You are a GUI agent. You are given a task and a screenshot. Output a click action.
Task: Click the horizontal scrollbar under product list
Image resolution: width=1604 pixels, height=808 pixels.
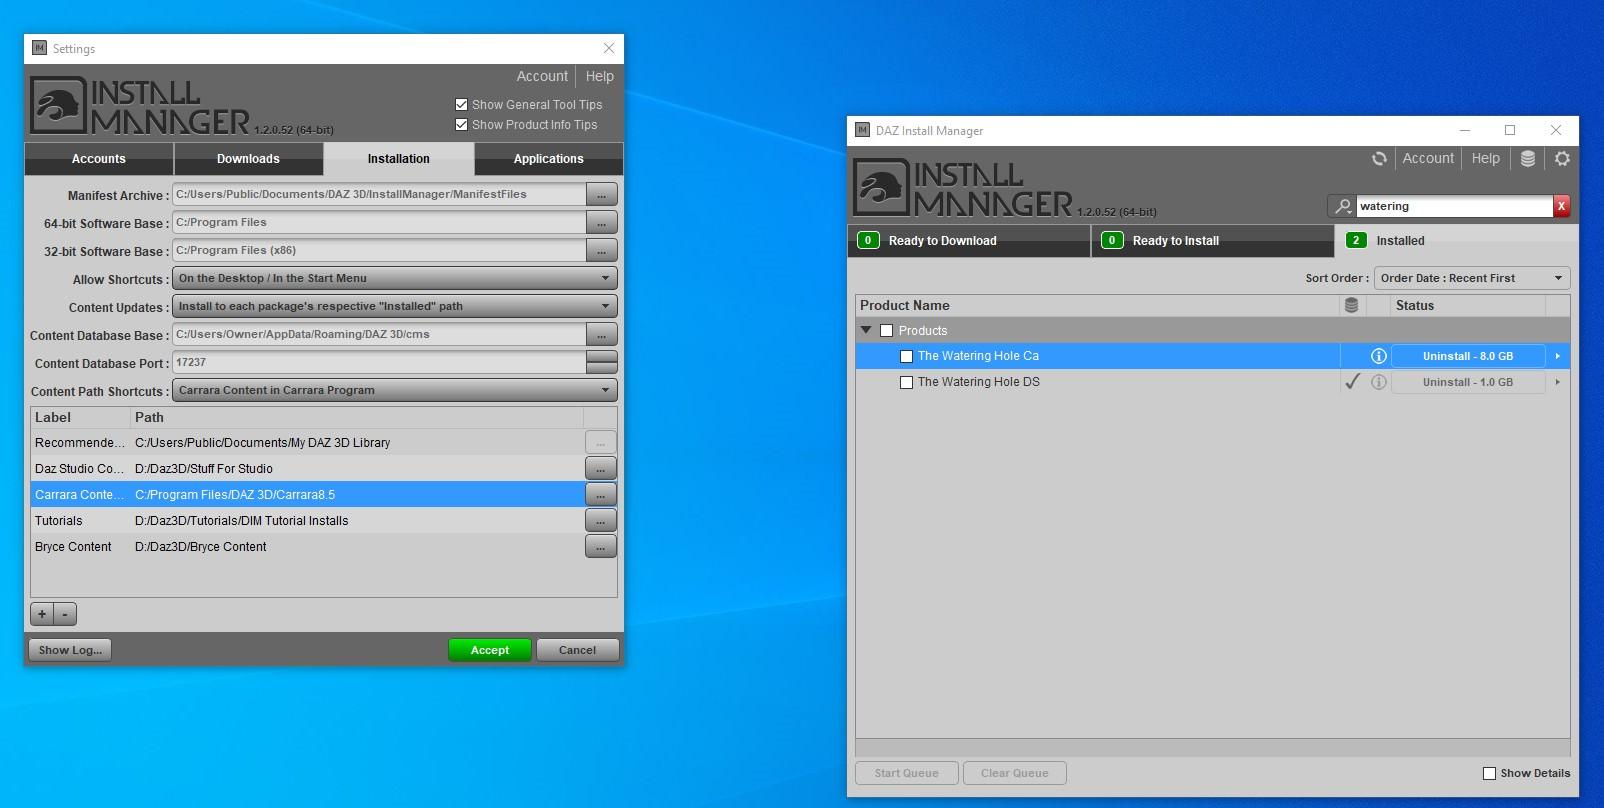(1213, 747)
